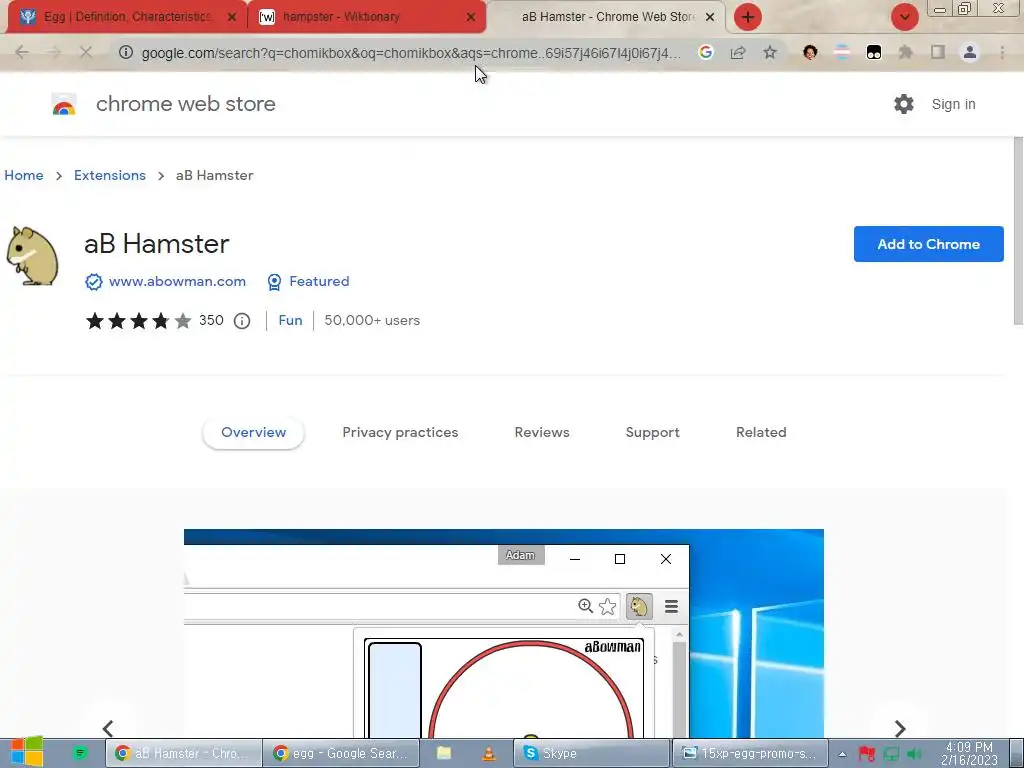Open the green notes app in taskbar
The height and width of the screenshot is (768, 1024).
(x=80, y=754)
